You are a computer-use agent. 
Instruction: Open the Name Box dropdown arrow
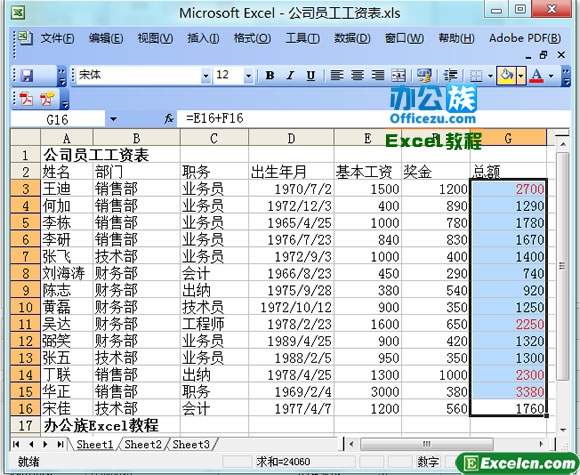(x=113, y=119)
